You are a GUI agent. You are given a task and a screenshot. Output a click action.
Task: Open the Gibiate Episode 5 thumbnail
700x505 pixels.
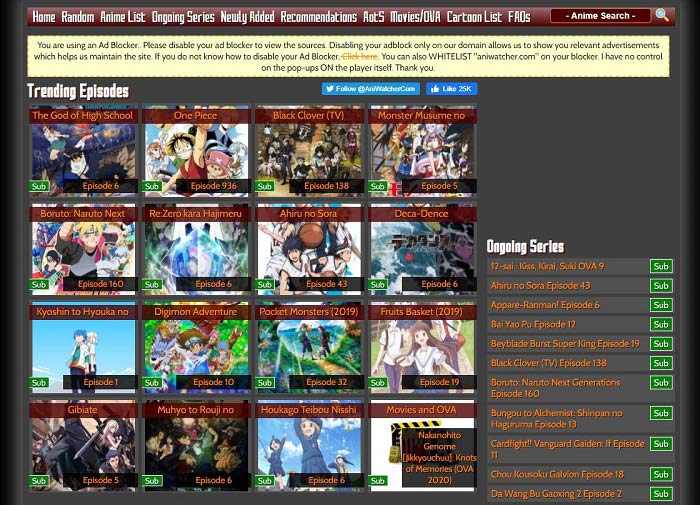[x=83, y=446]
